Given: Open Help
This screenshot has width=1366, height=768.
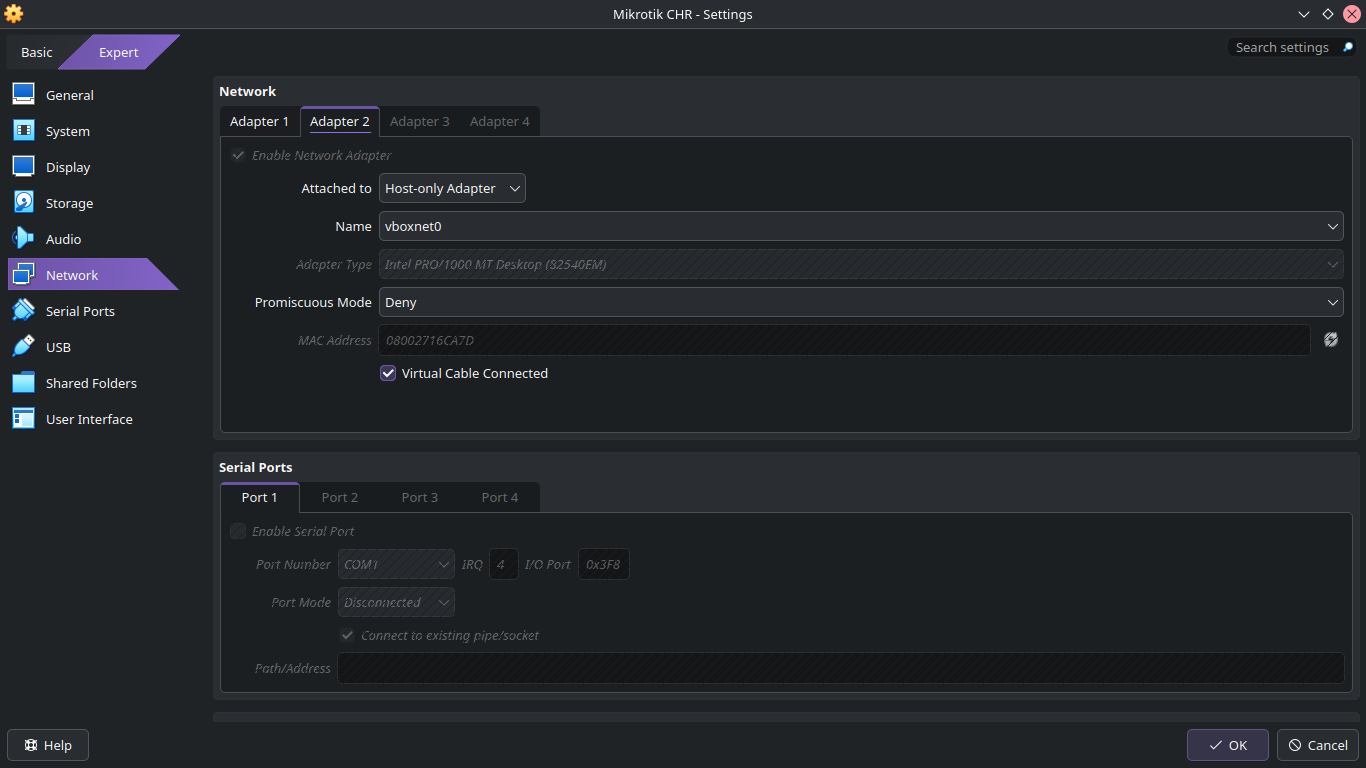Looking at the screenshot, I should (48, 745).
